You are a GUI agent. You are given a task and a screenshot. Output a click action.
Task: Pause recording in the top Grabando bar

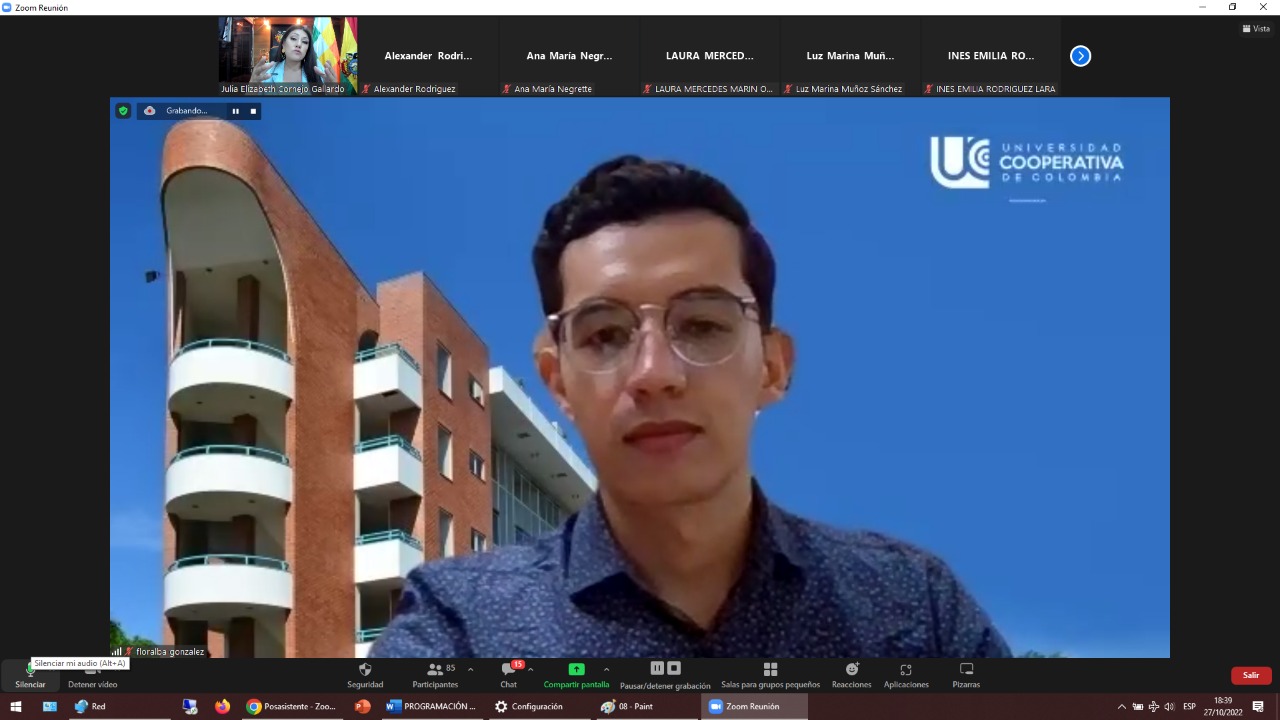tap(236, 111)
